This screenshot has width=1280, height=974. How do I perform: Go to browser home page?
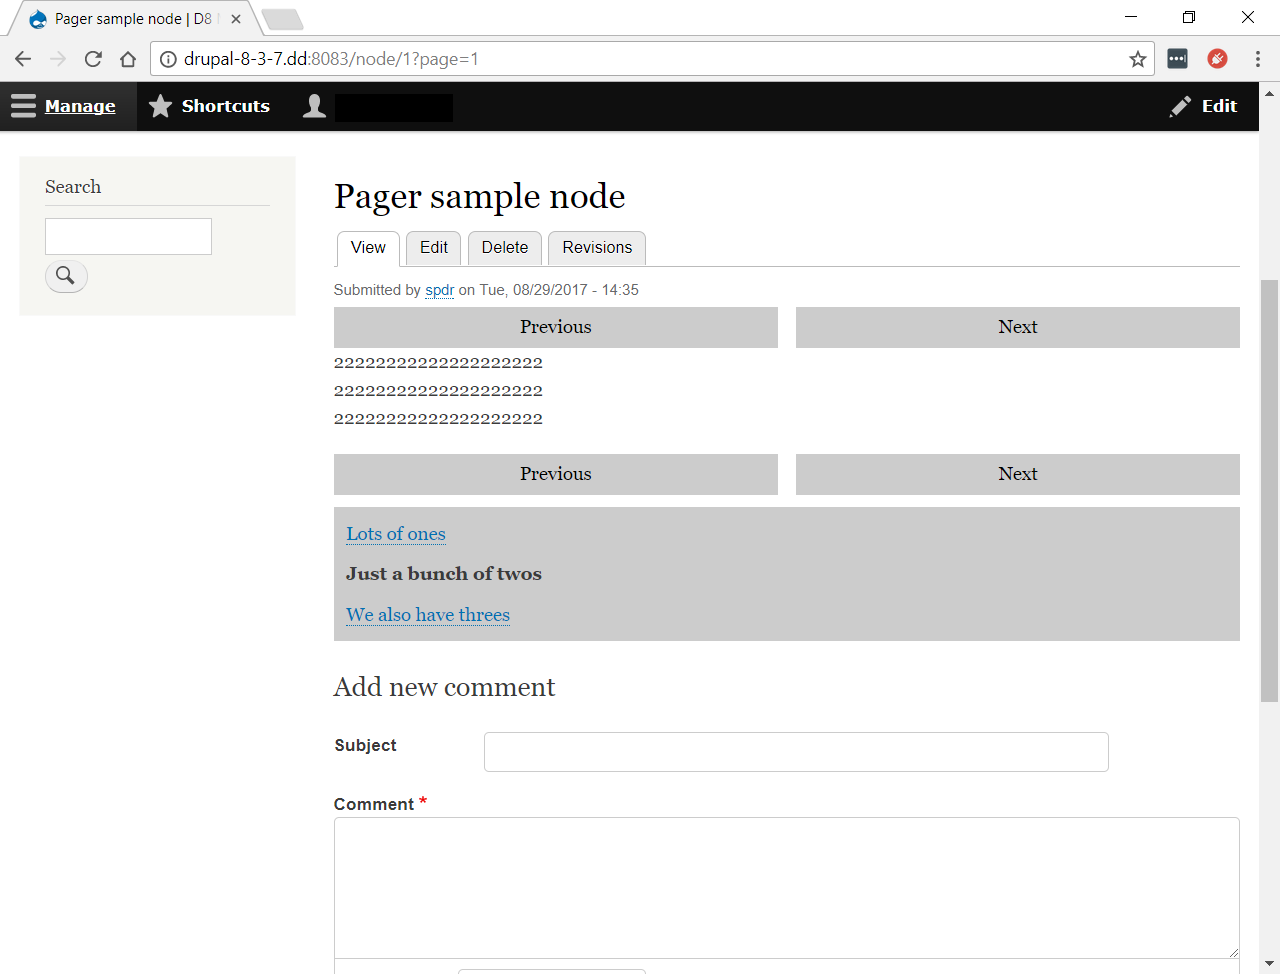click(128, 59)
